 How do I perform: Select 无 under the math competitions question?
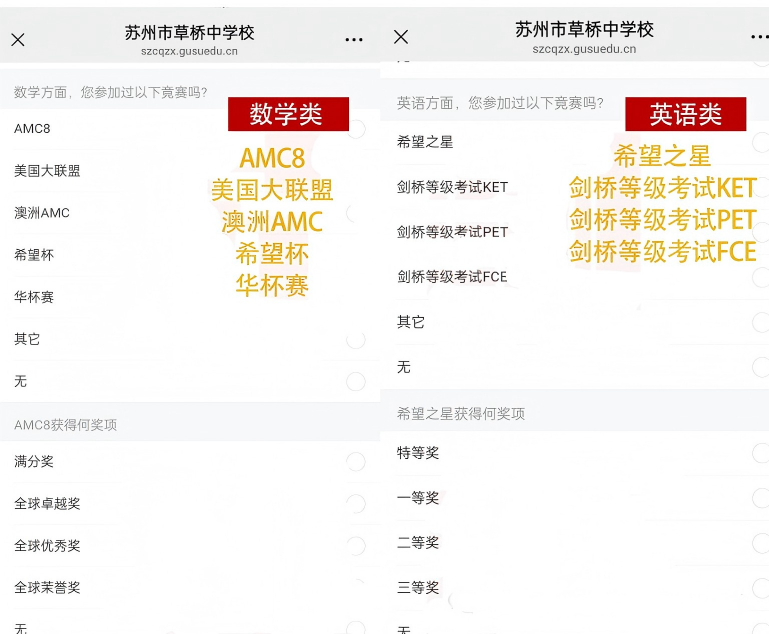(x=356, y=381)
